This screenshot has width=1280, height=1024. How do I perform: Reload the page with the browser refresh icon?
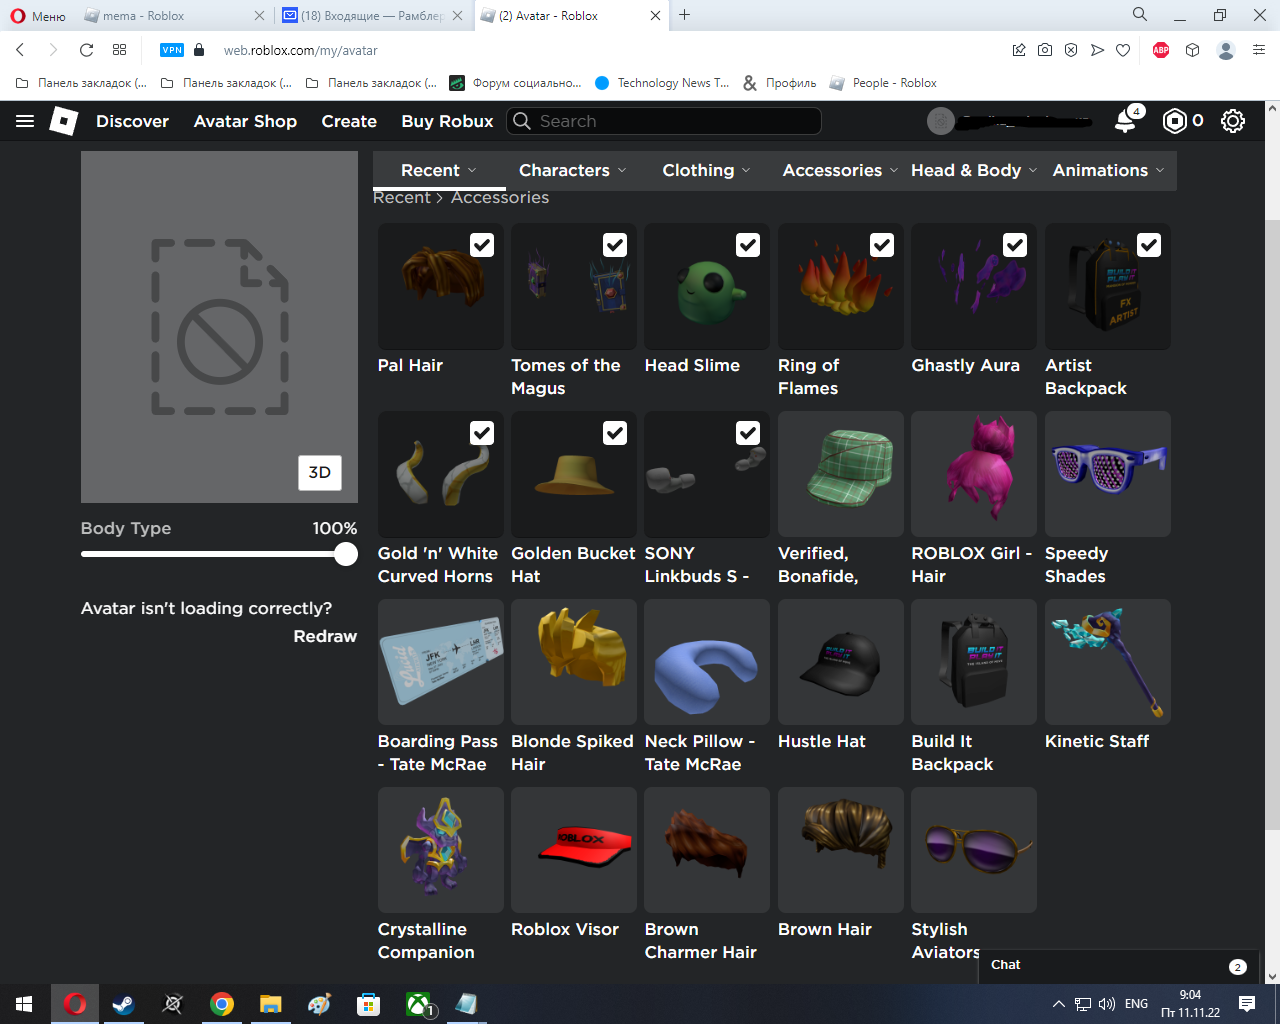(86, 50)
